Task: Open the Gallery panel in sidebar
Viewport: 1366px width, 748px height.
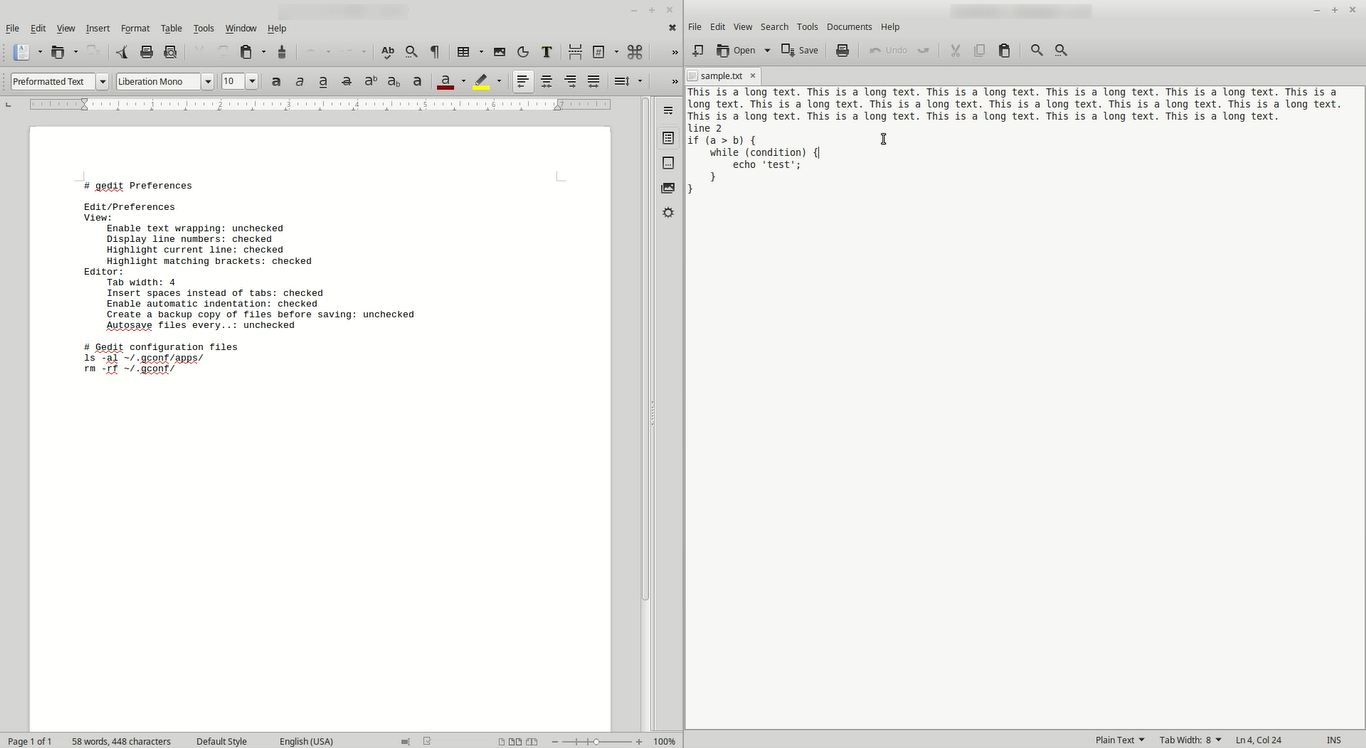Action: click(x=668, y=188)
